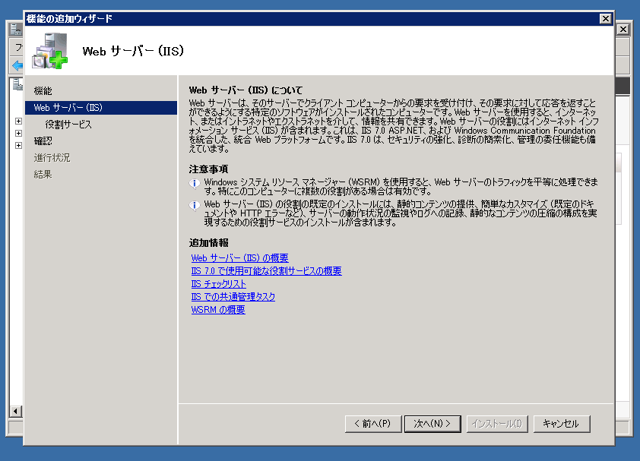Image resolution: width=640 pixels, height=461 pixels.
Task: Open IIS 7.0 で使用可能な役割サービスの概要 link
Action: (x=266, y=271)
